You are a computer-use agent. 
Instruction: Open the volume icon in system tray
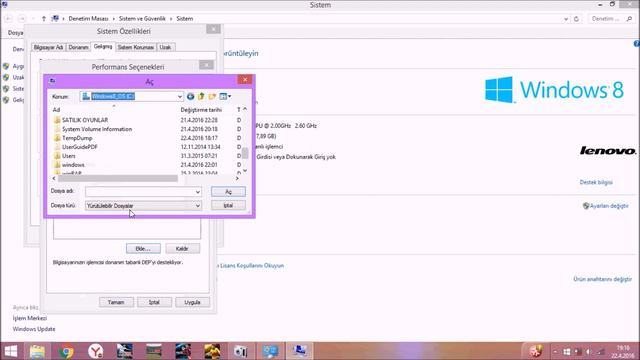click(x=589, y=351)
